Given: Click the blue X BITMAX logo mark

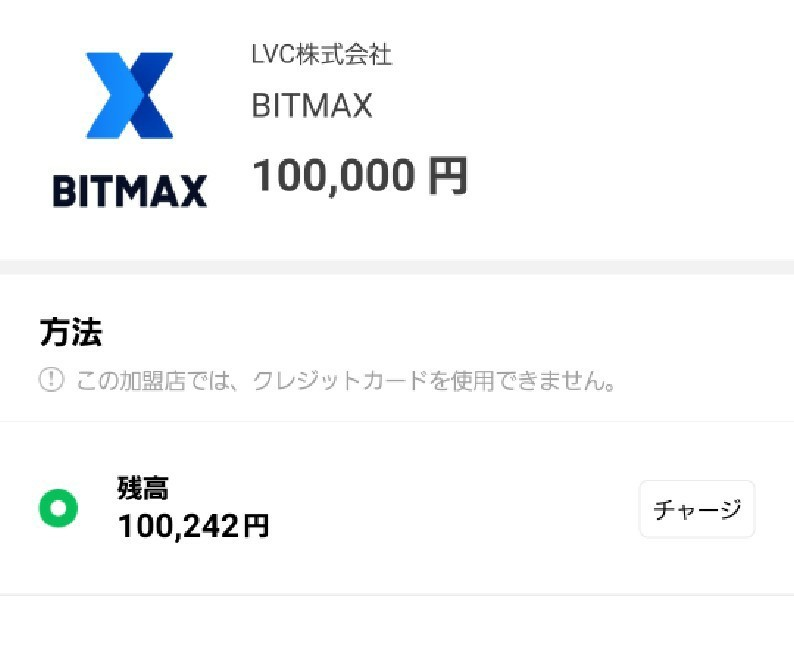Looking at the screenshot, I should click(130, 95).
